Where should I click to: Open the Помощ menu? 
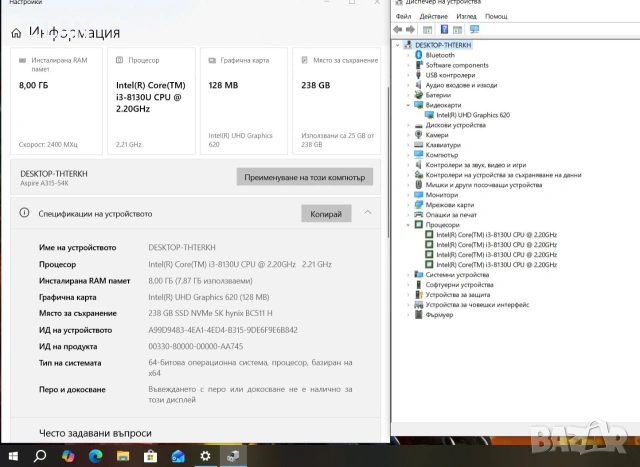pyautogui.click(x=496, y=16)
